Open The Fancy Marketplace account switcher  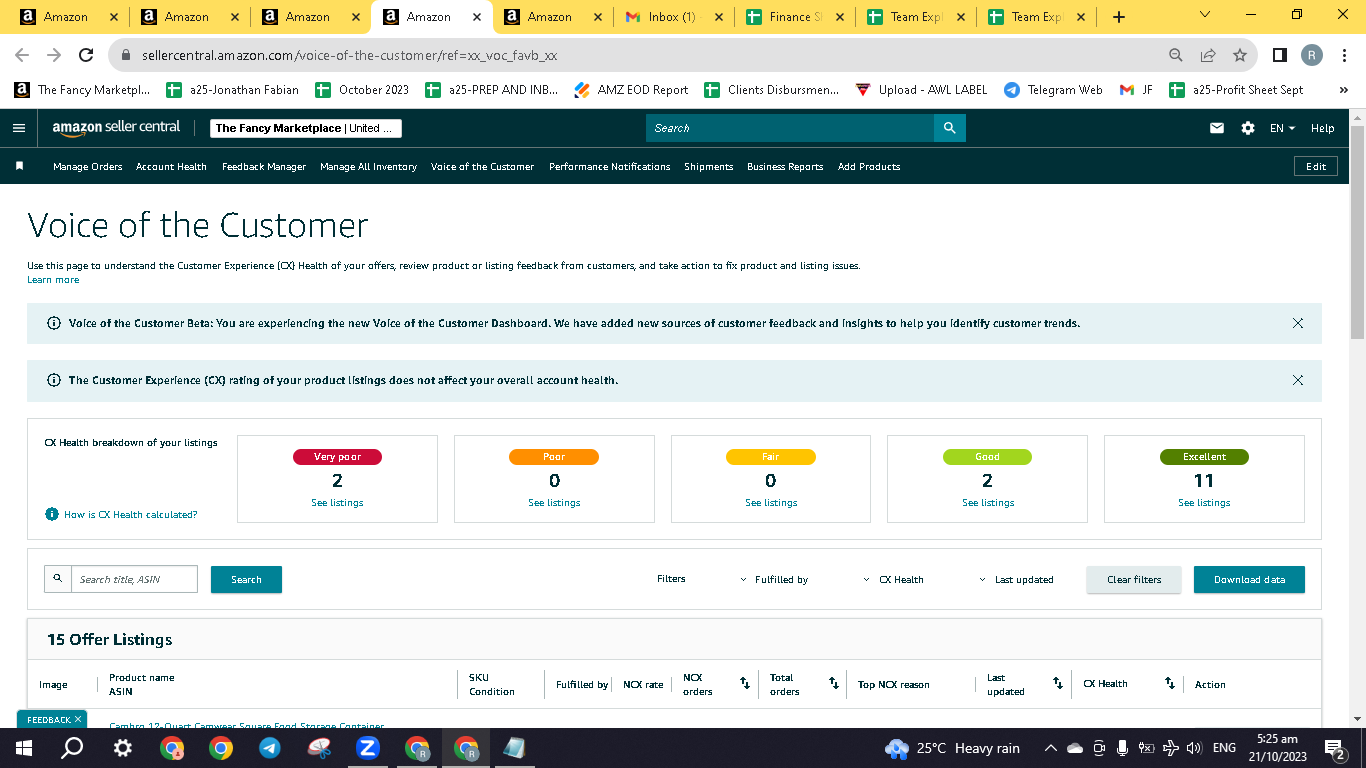point(306,128)
